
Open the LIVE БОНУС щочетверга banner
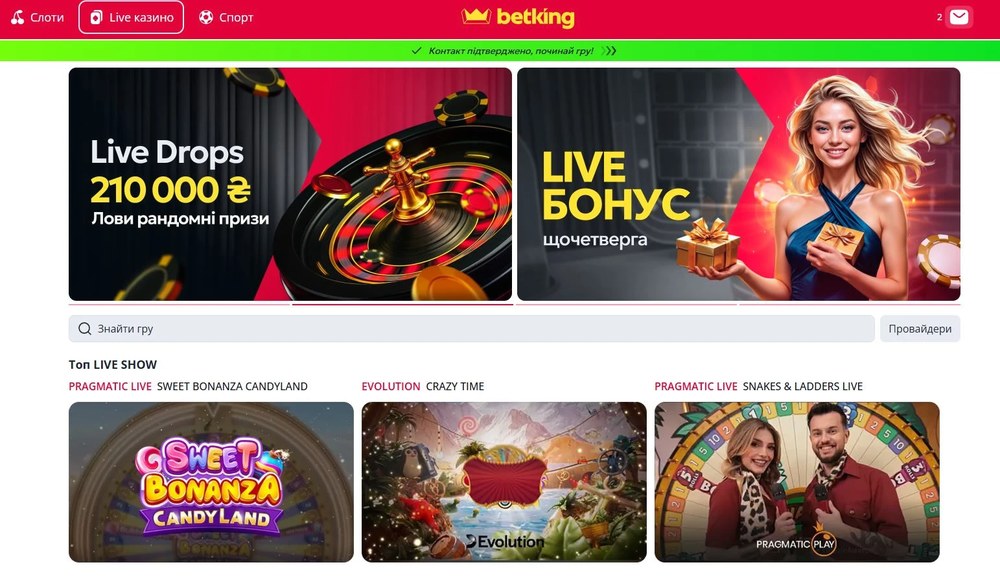[739, 184]
